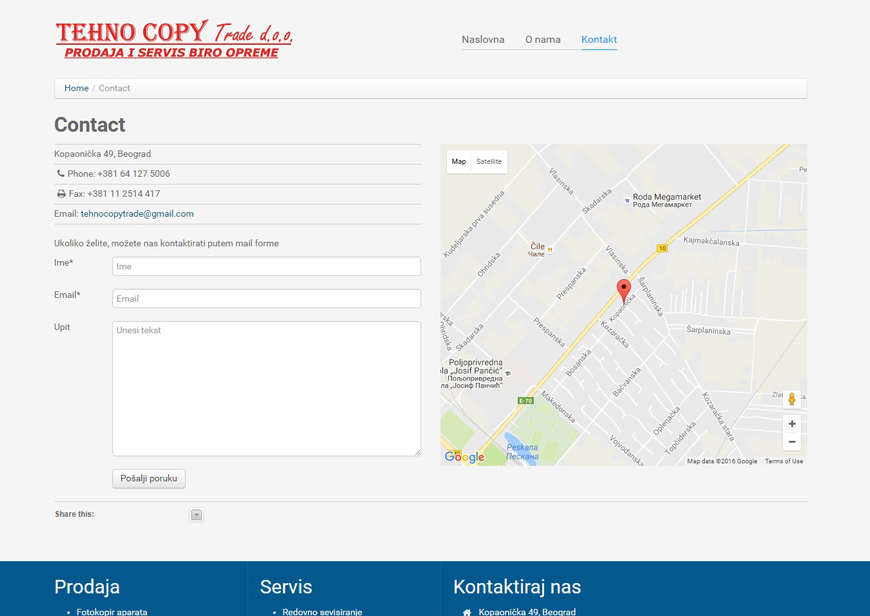
Task: Click the Čile restaurant marker
Action: pos(550,249)
